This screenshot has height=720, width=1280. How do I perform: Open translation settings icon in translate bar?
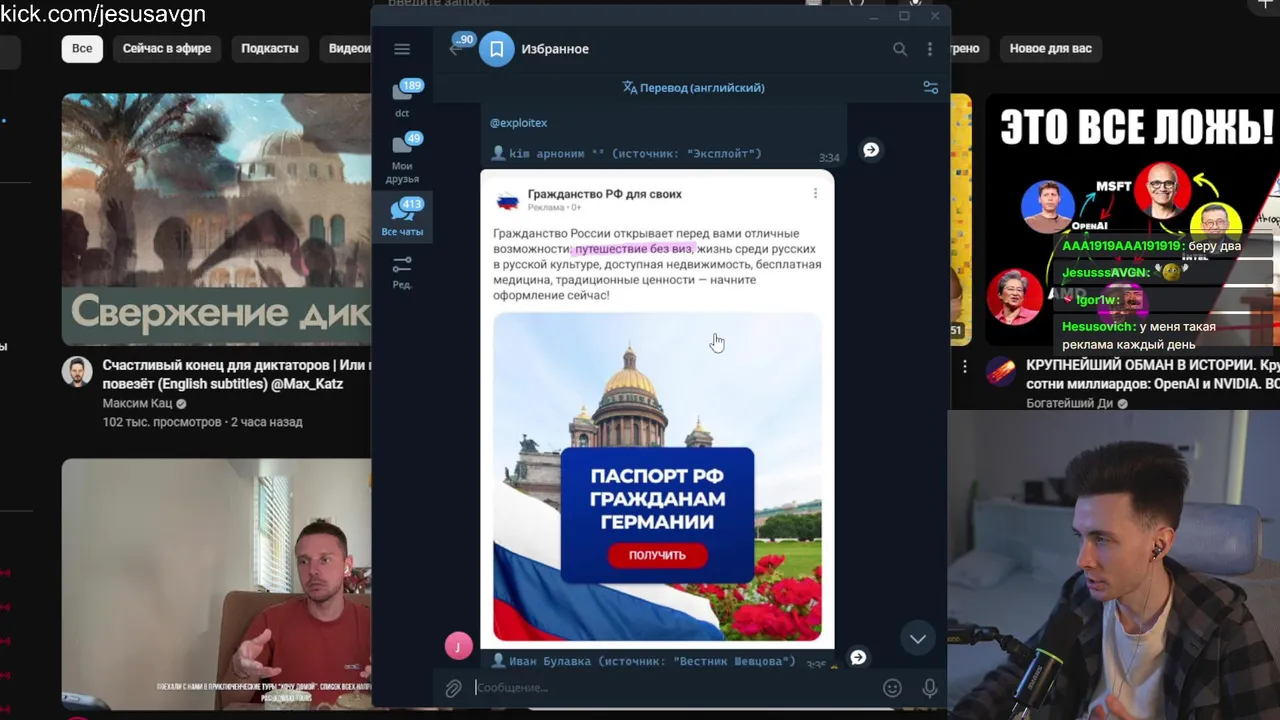(930, 88)
